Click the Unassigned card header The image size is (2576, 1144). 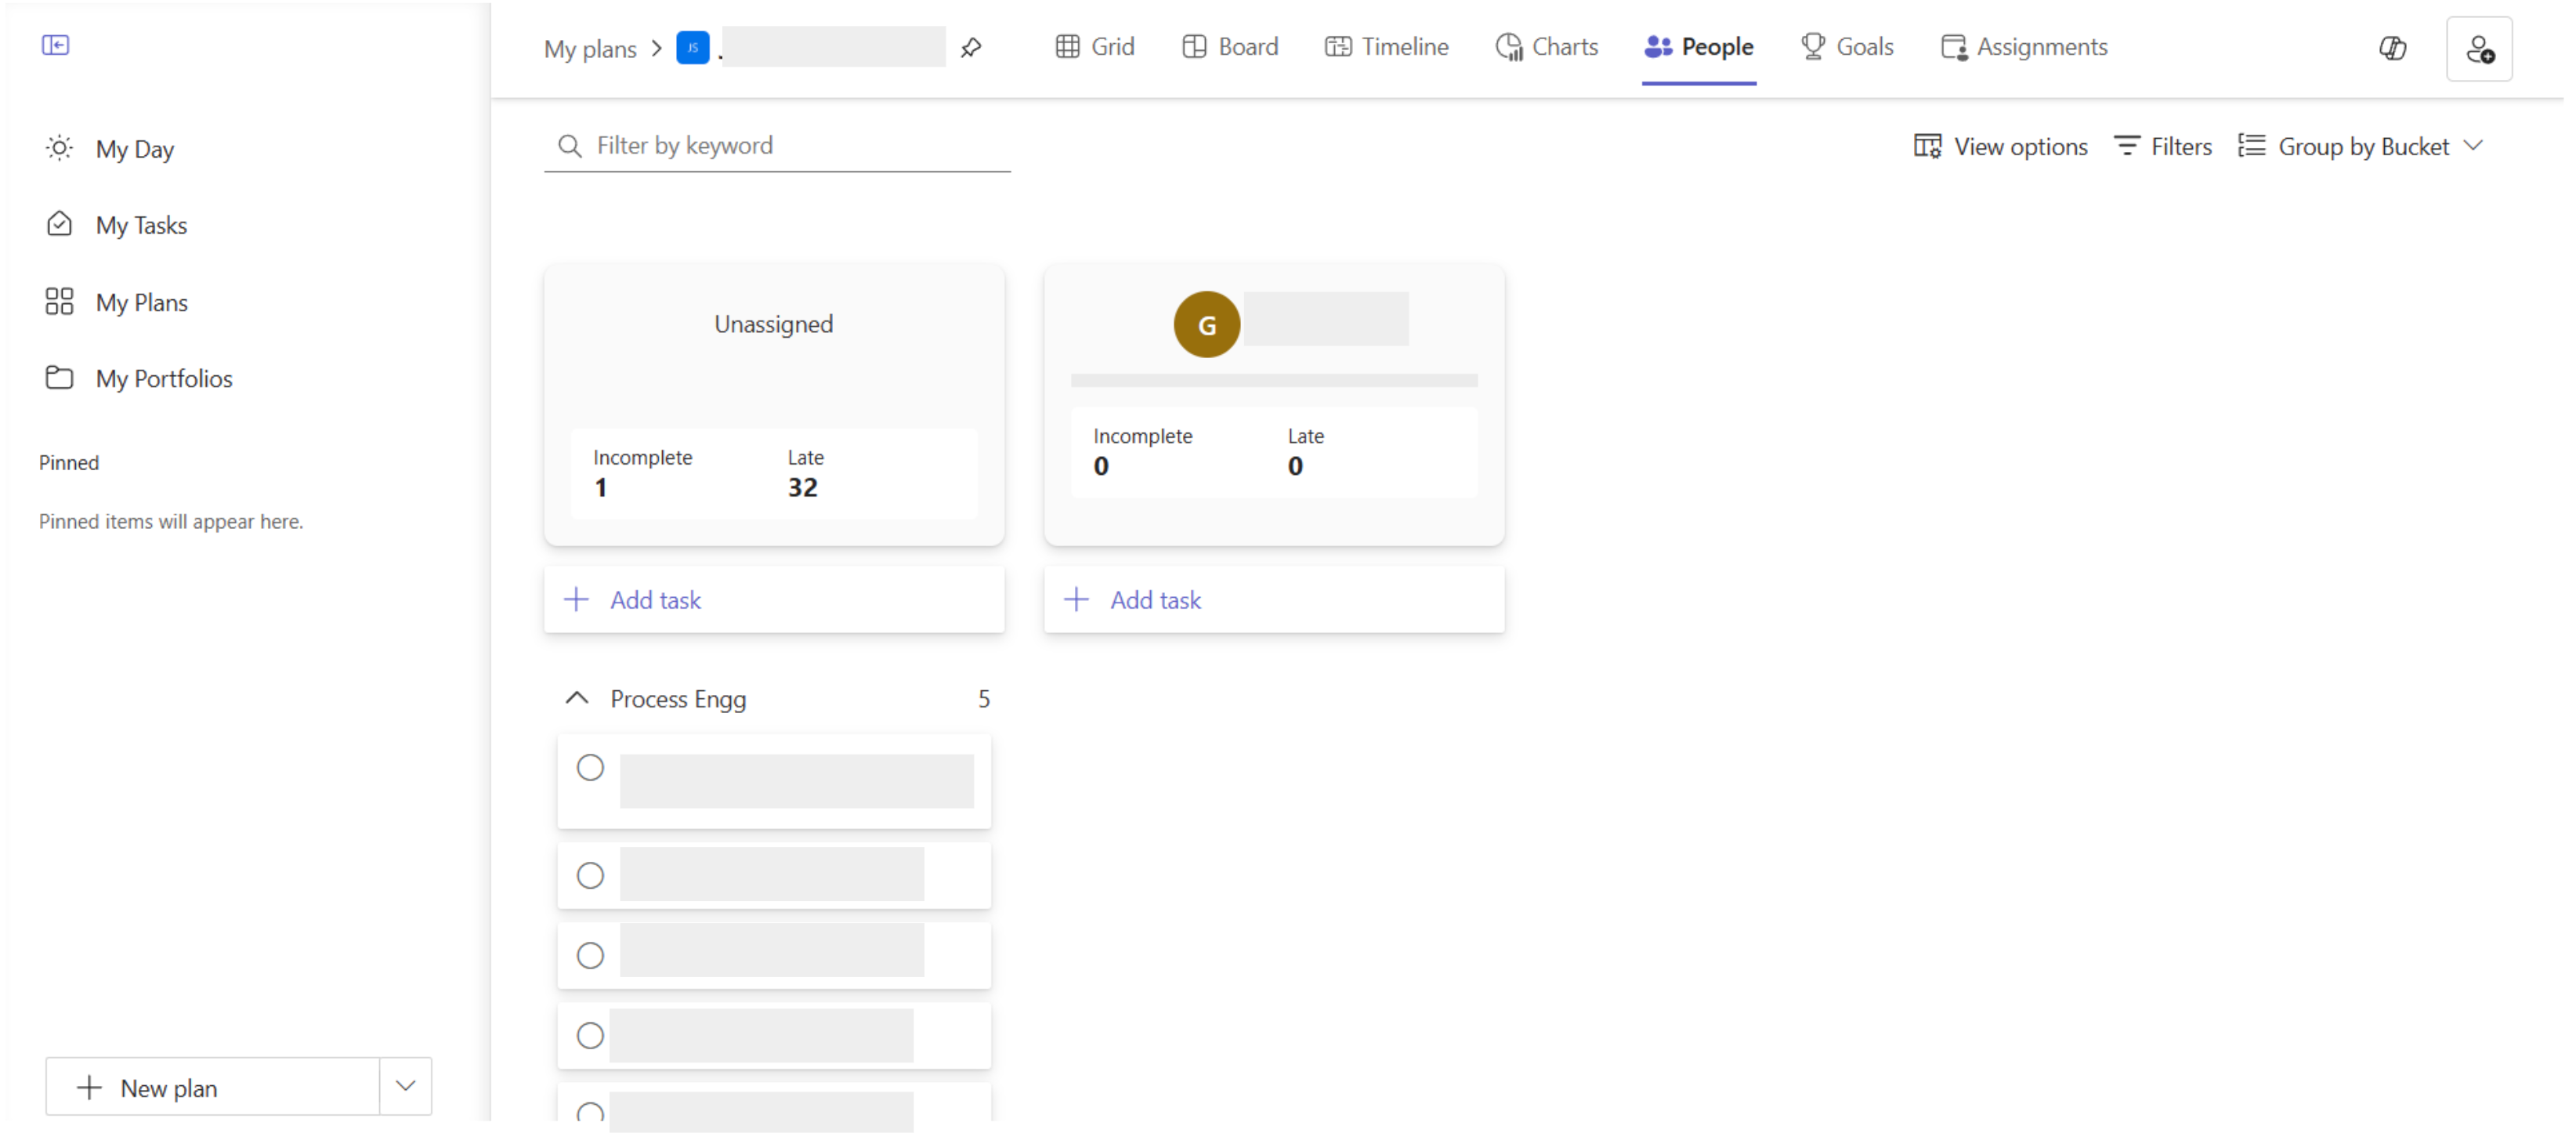(x=773, y=324)
